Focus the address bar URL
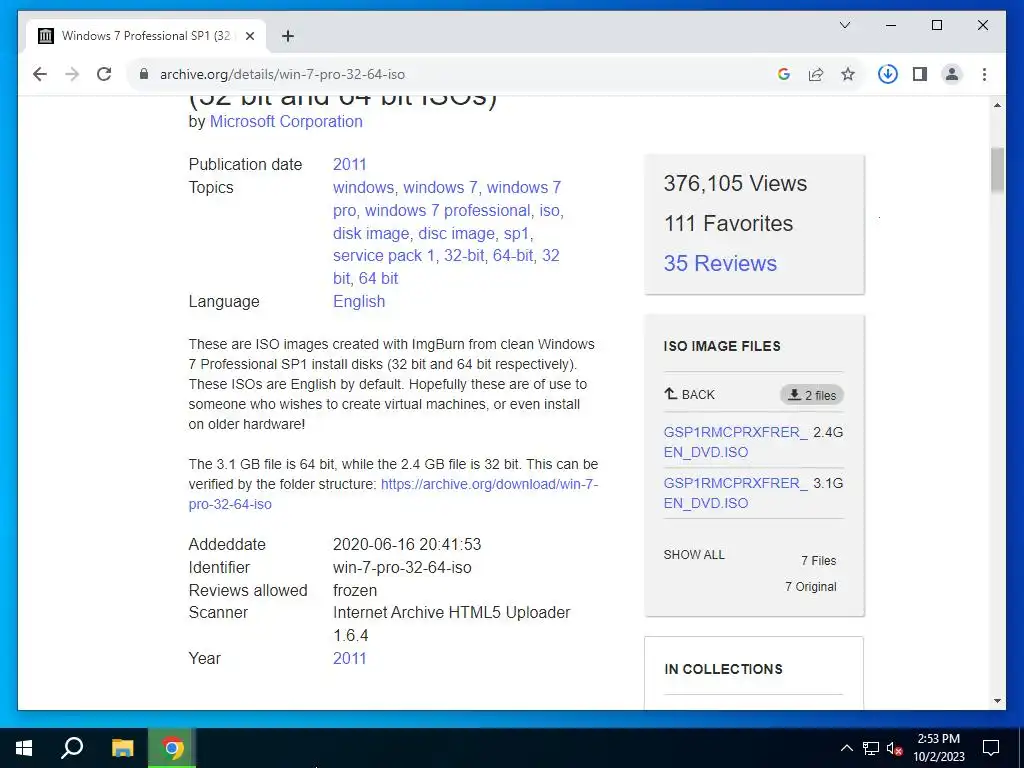 (x=282, y=74)
